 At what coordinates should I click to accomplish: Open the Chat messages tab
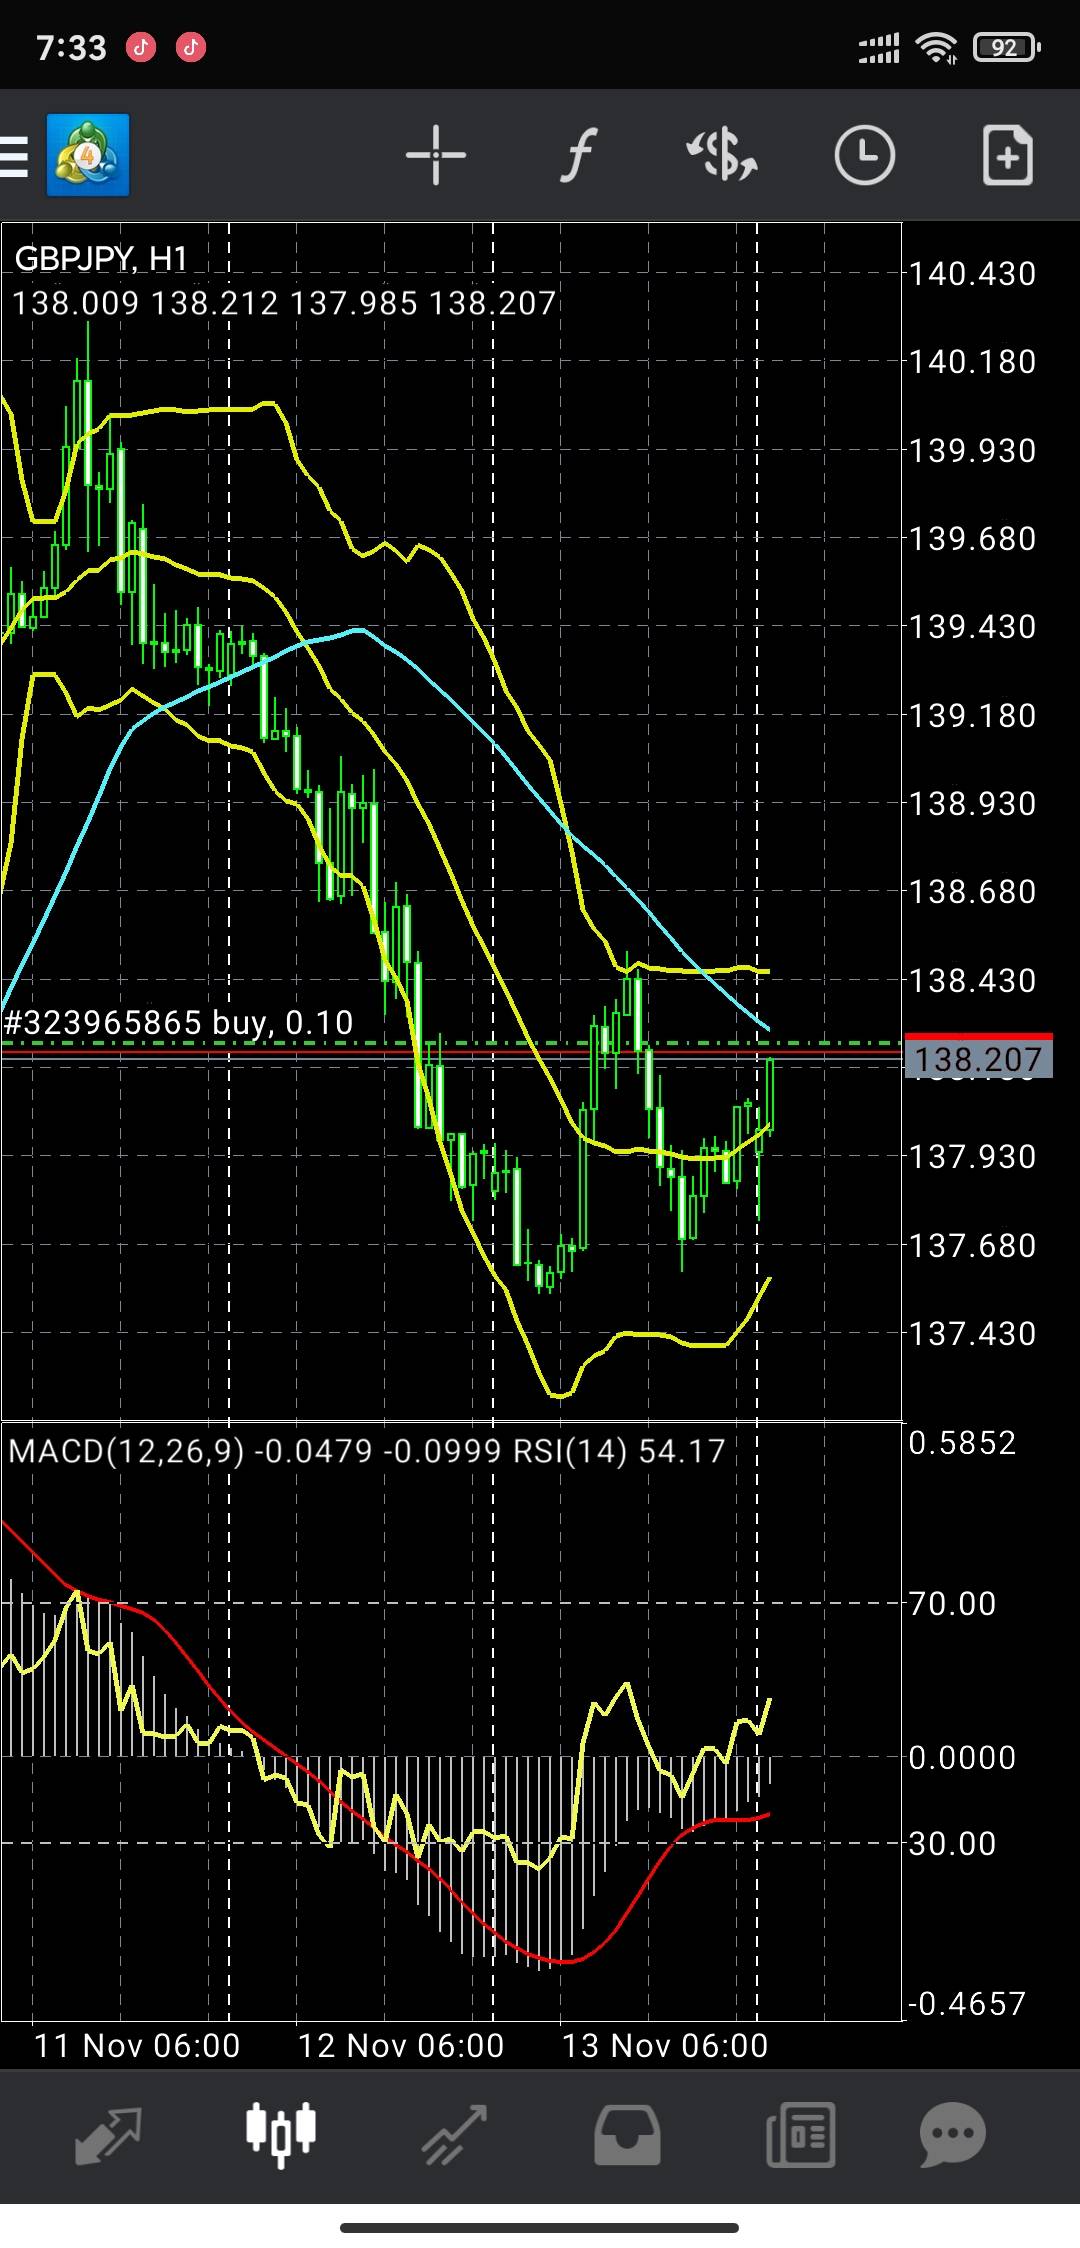[x=953, y=2135]
